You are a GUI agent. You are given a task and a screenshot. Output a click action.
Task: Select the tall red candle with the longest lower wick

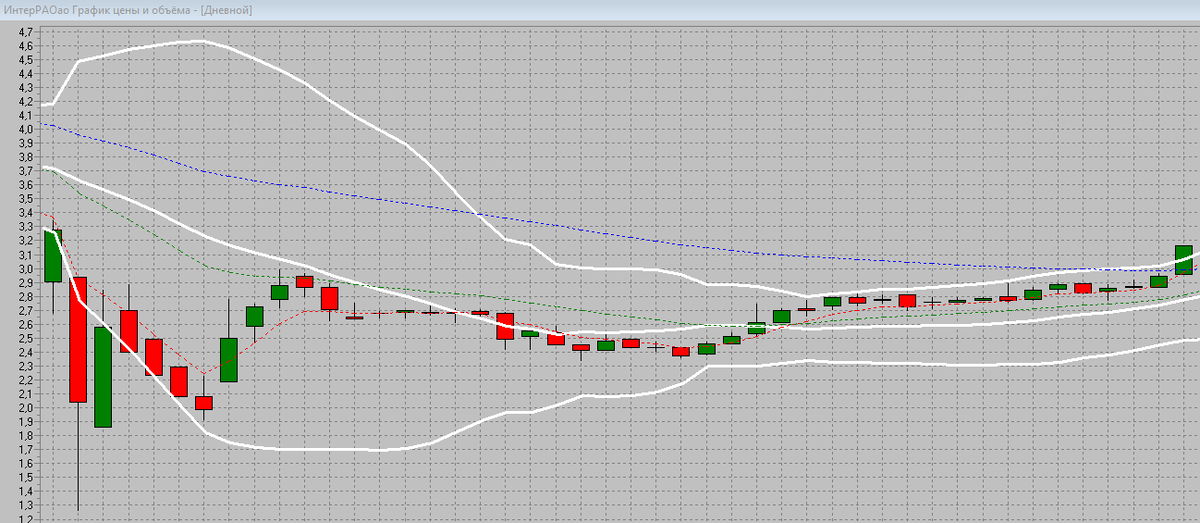click(x=78, y=340)
